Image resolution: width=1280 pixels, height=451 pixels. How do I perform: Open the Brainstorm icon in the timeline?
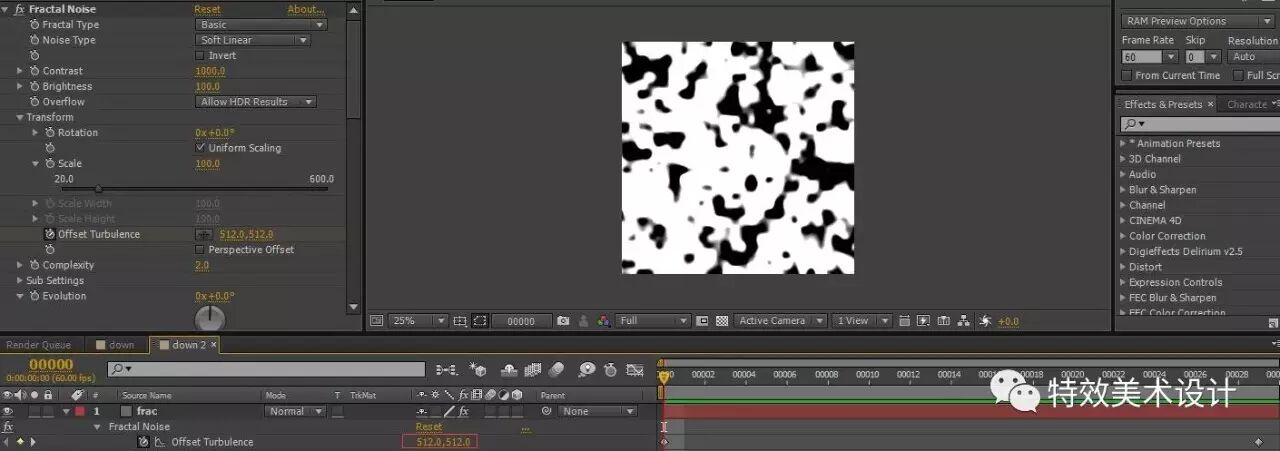[586, 370]
